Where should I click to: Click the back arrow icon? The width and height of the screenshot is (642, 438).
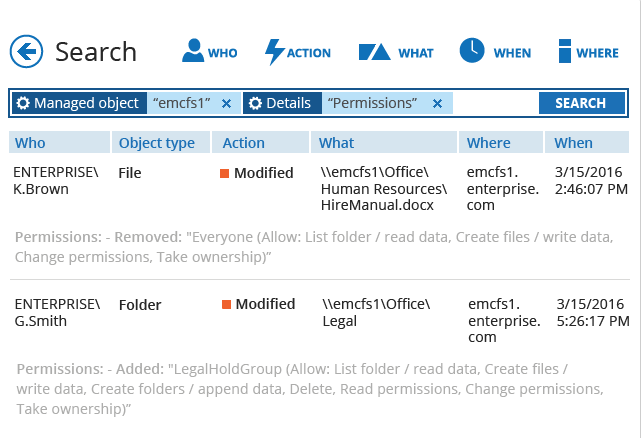tap(25, 50)
